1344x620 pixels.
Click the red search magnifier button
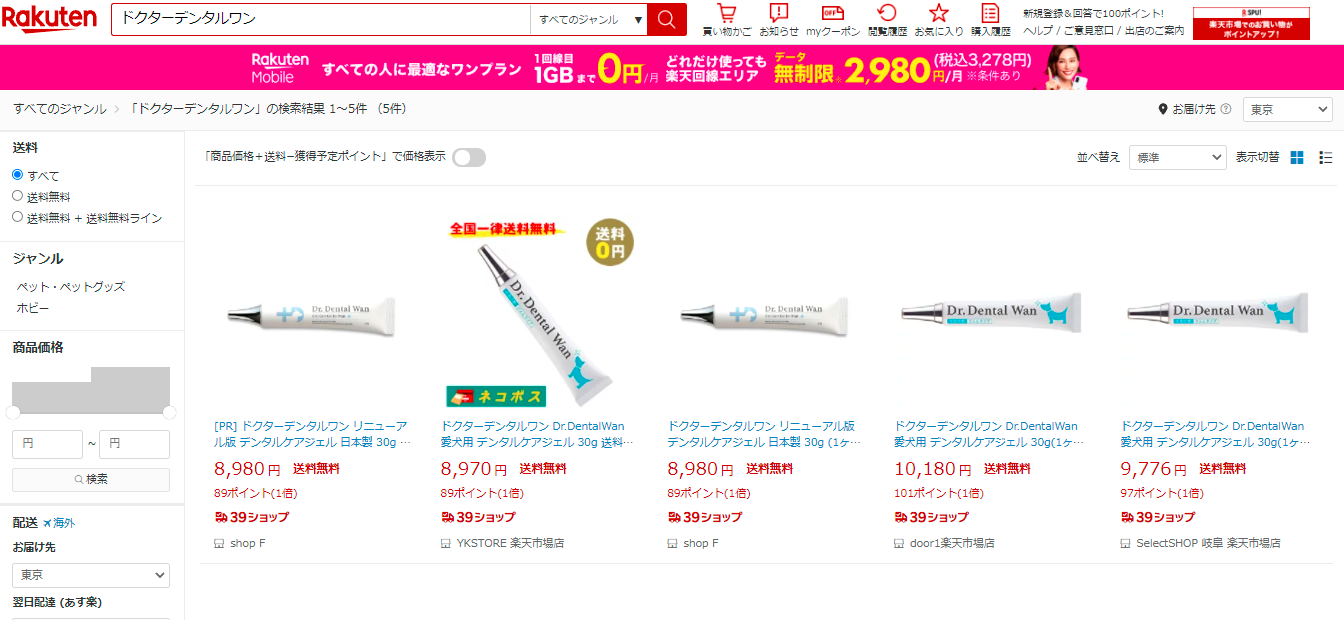[x=667, y=19]
